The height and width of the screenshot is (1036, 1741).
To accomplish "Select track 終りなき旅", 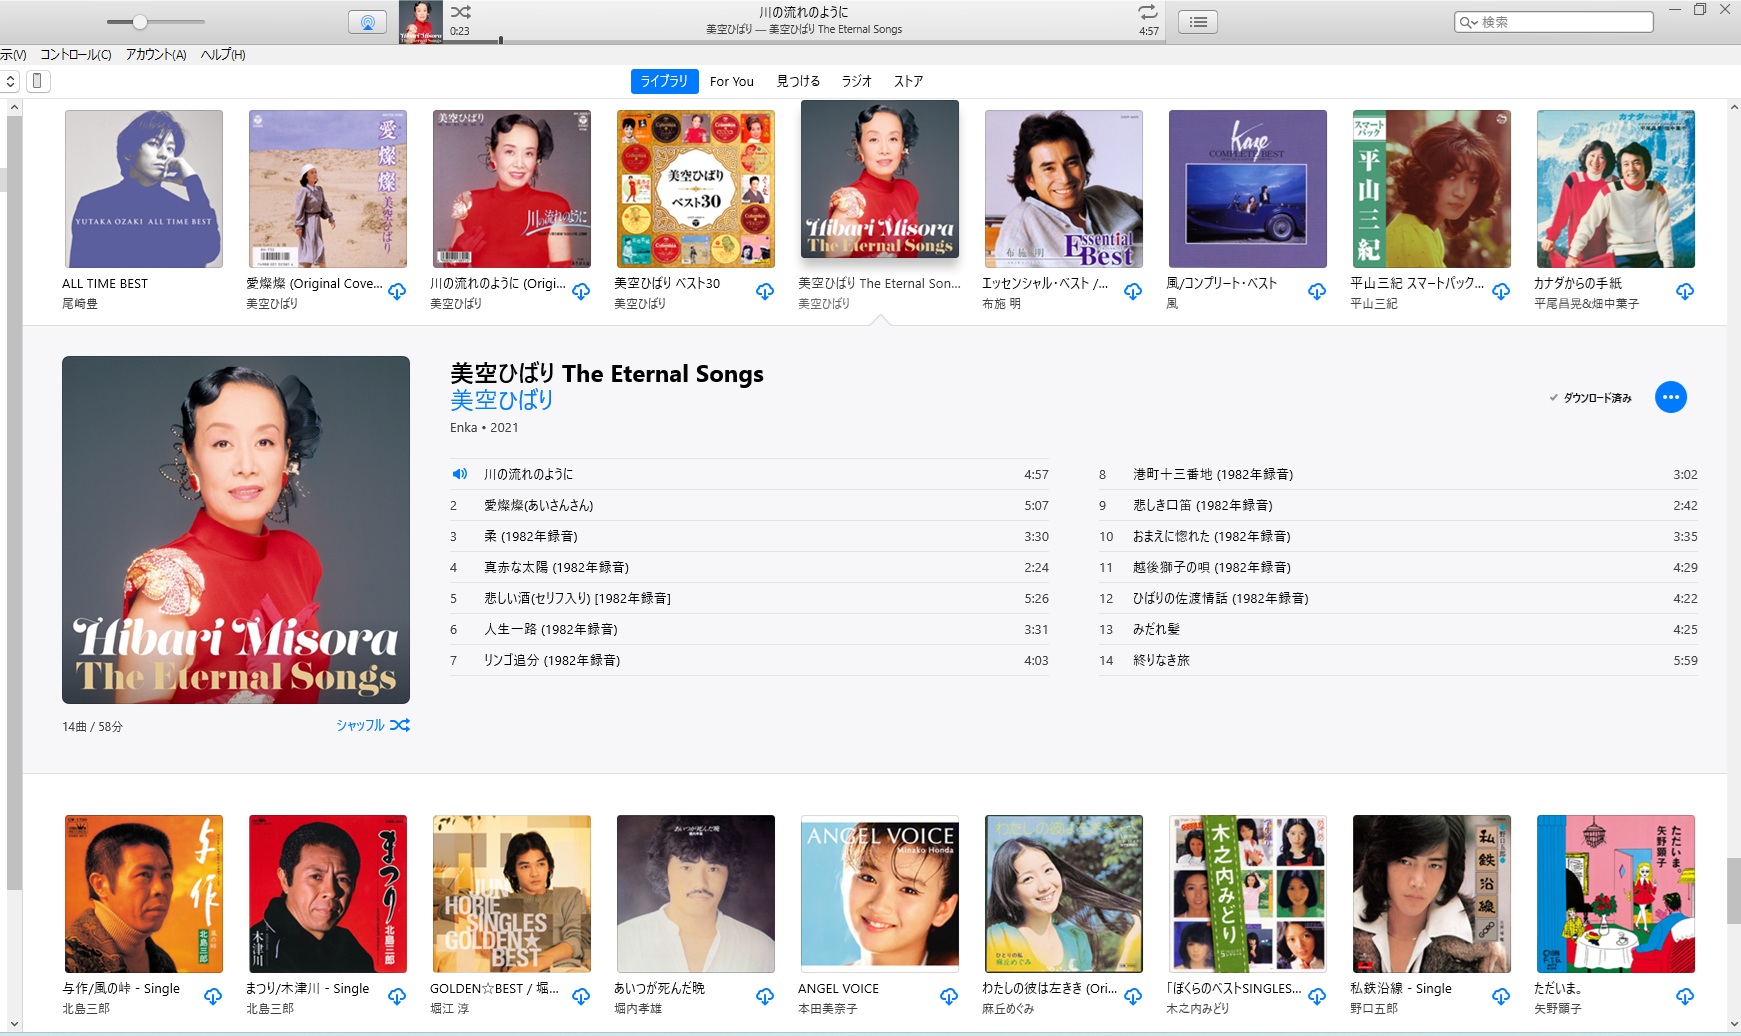I will [x=1398, y=660].
